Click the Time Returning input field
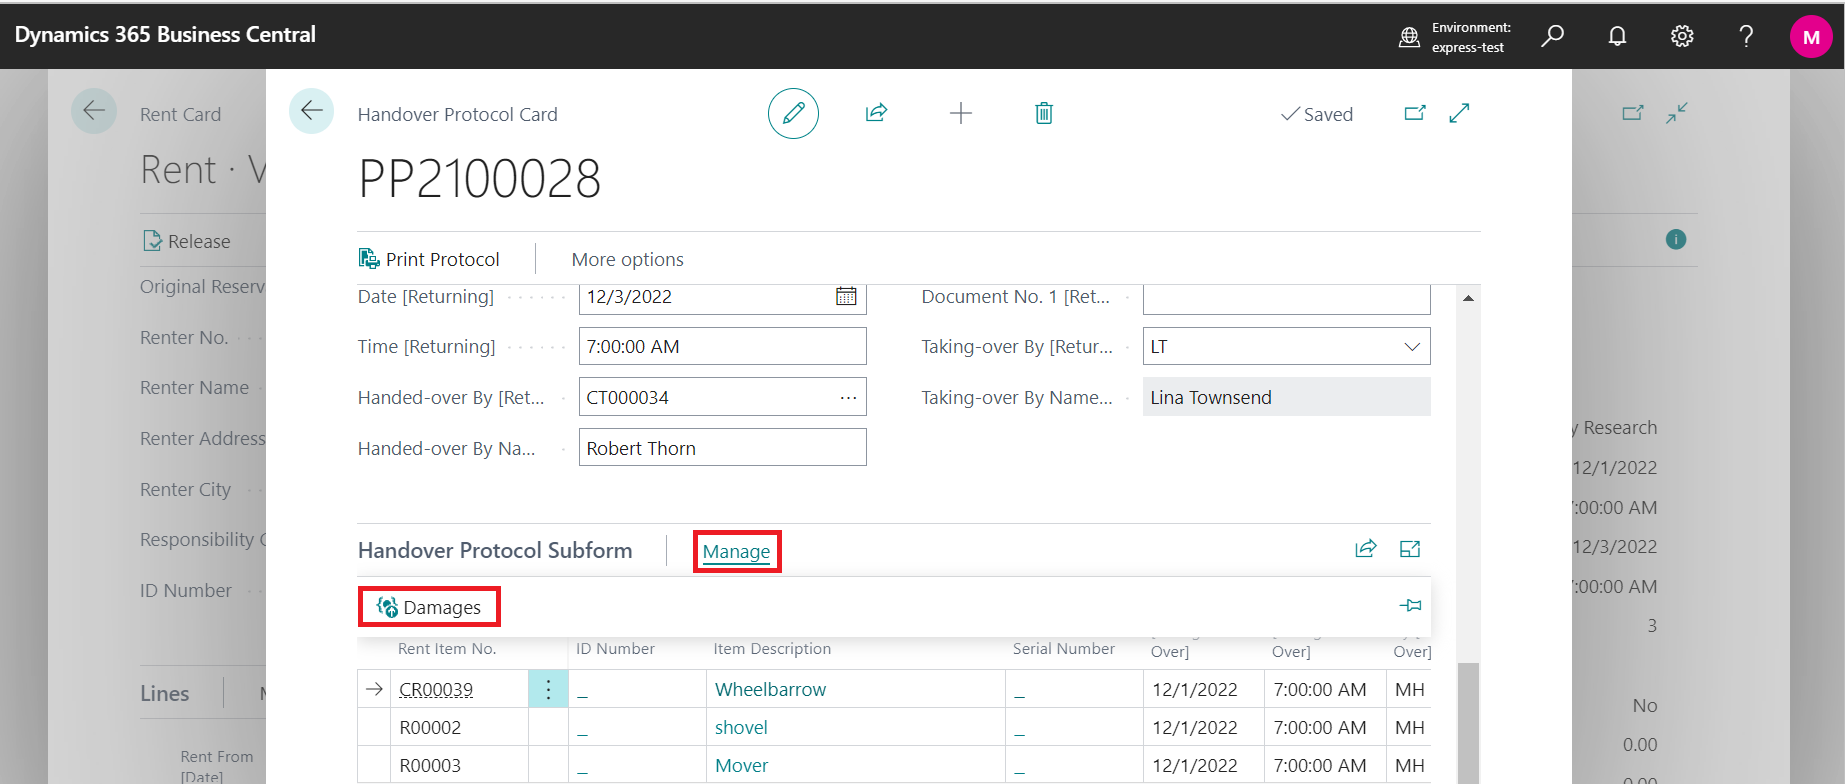Viewport: 1845px width, 784px height. 721,347
